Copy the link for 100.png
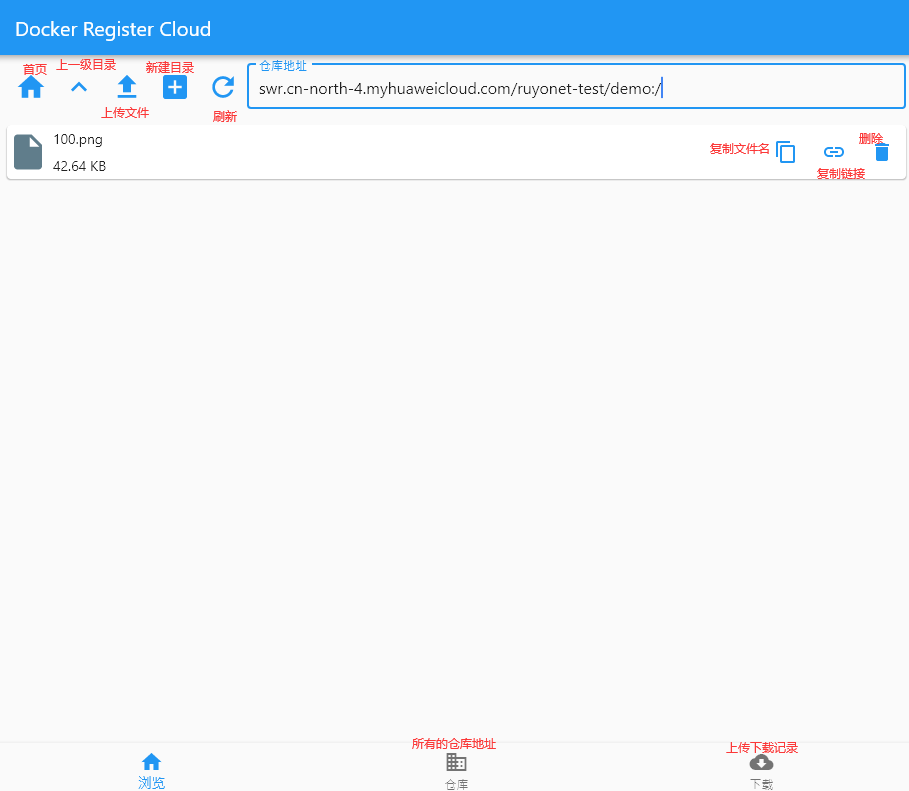 (834, 152)
